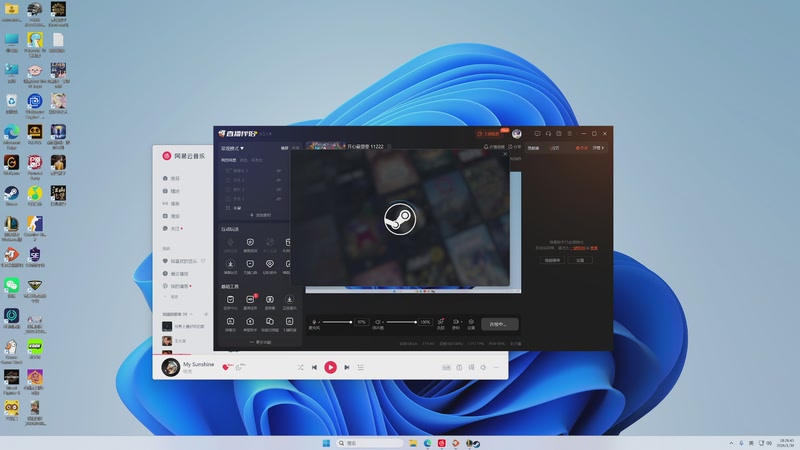Close the Steam splash window

tap(505, 154)
